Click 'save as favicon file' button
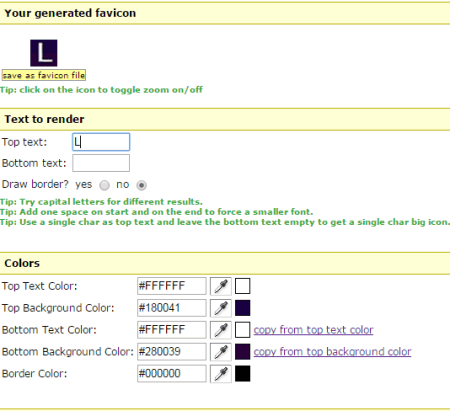Screen dimensions: 450x411 click(x=44, y=75)
